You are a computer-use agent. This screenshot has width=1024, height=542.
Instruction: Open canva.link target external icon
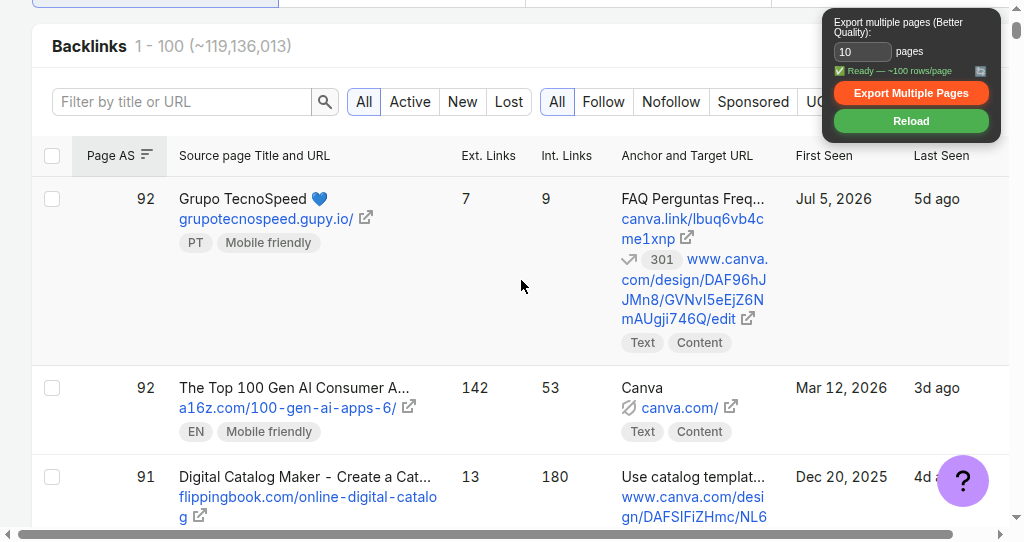(x=687, y=238)
